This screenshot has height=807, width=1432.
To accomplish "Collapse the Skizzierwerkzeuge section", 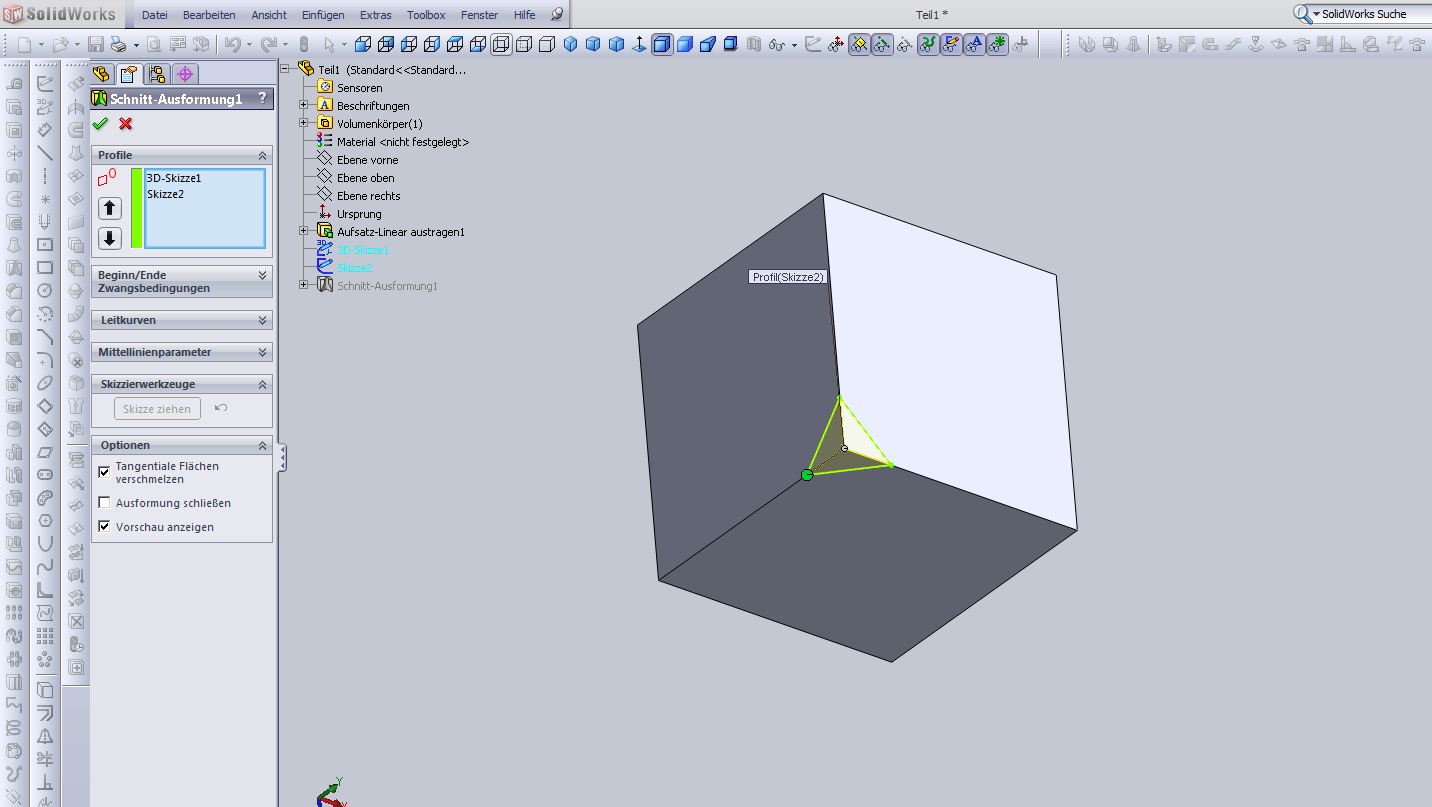I will pos(263,384).
